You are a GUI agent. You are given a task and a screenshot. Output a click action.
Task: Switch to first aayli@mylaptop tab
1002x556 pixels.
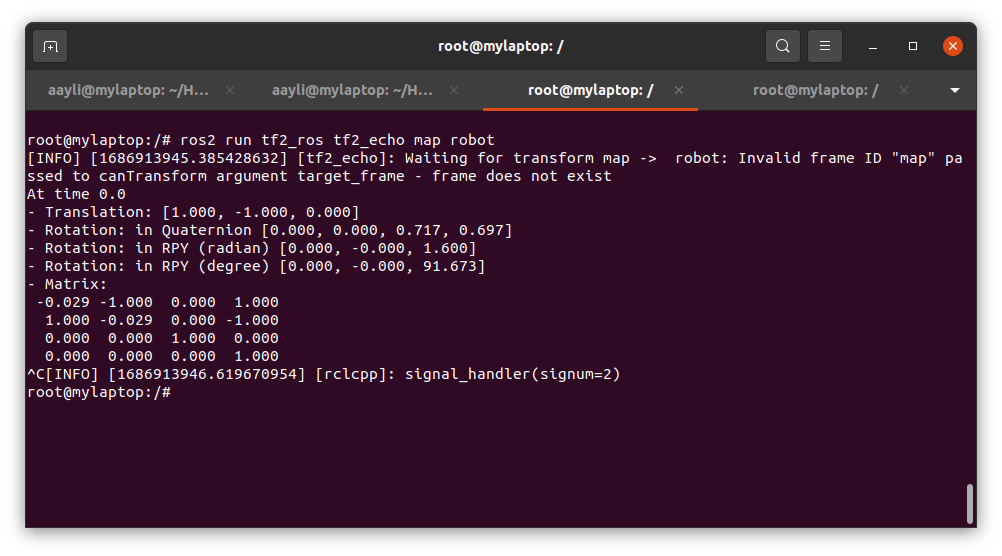pos(128,91)
